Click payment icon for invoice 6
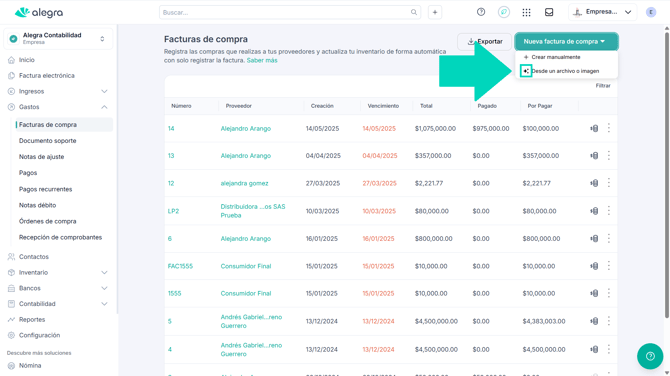Screen dimensions: 670x376 coord(594,238)
